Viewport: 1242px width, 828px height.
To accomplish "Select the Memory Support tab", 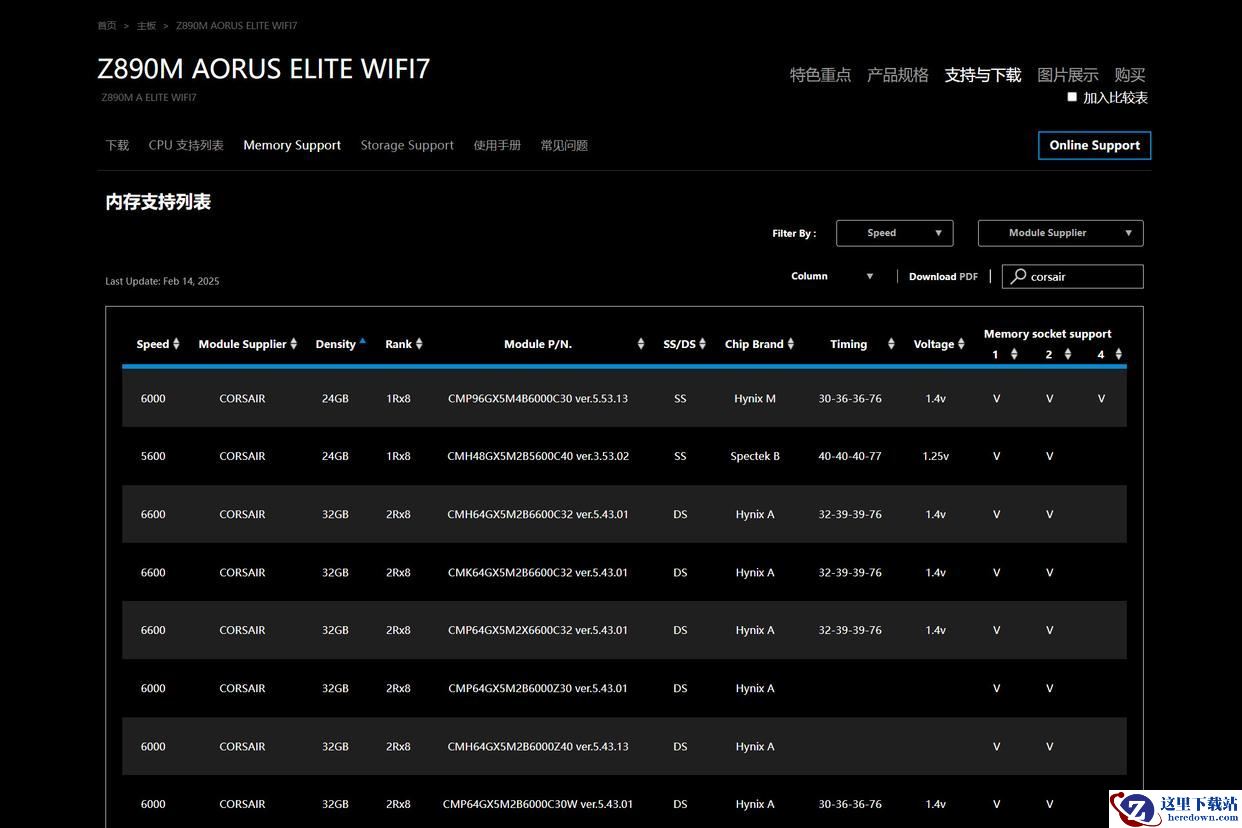I will pos(292,145).
